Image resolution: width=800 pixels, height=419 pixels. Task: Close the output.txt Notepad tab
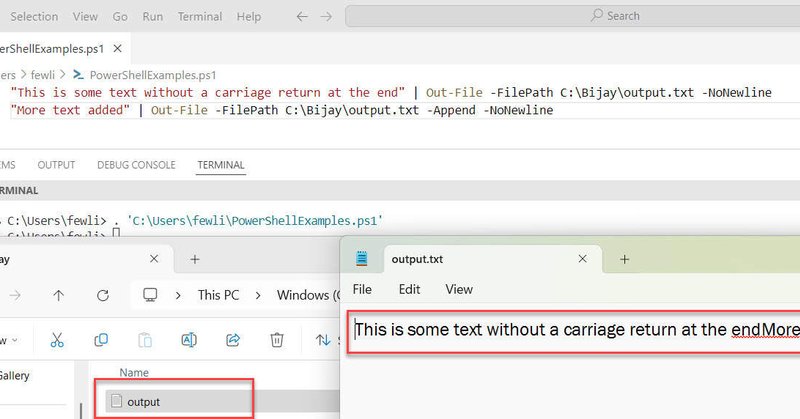point(582,259)
